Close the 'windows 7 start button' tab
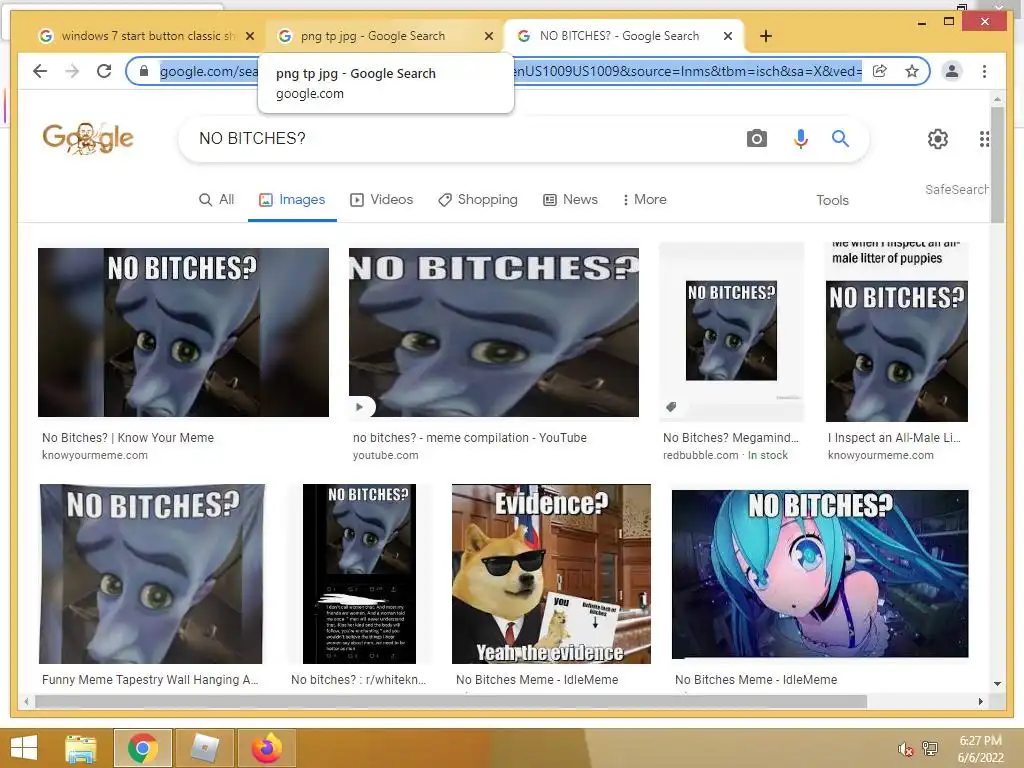 [249, 36]
